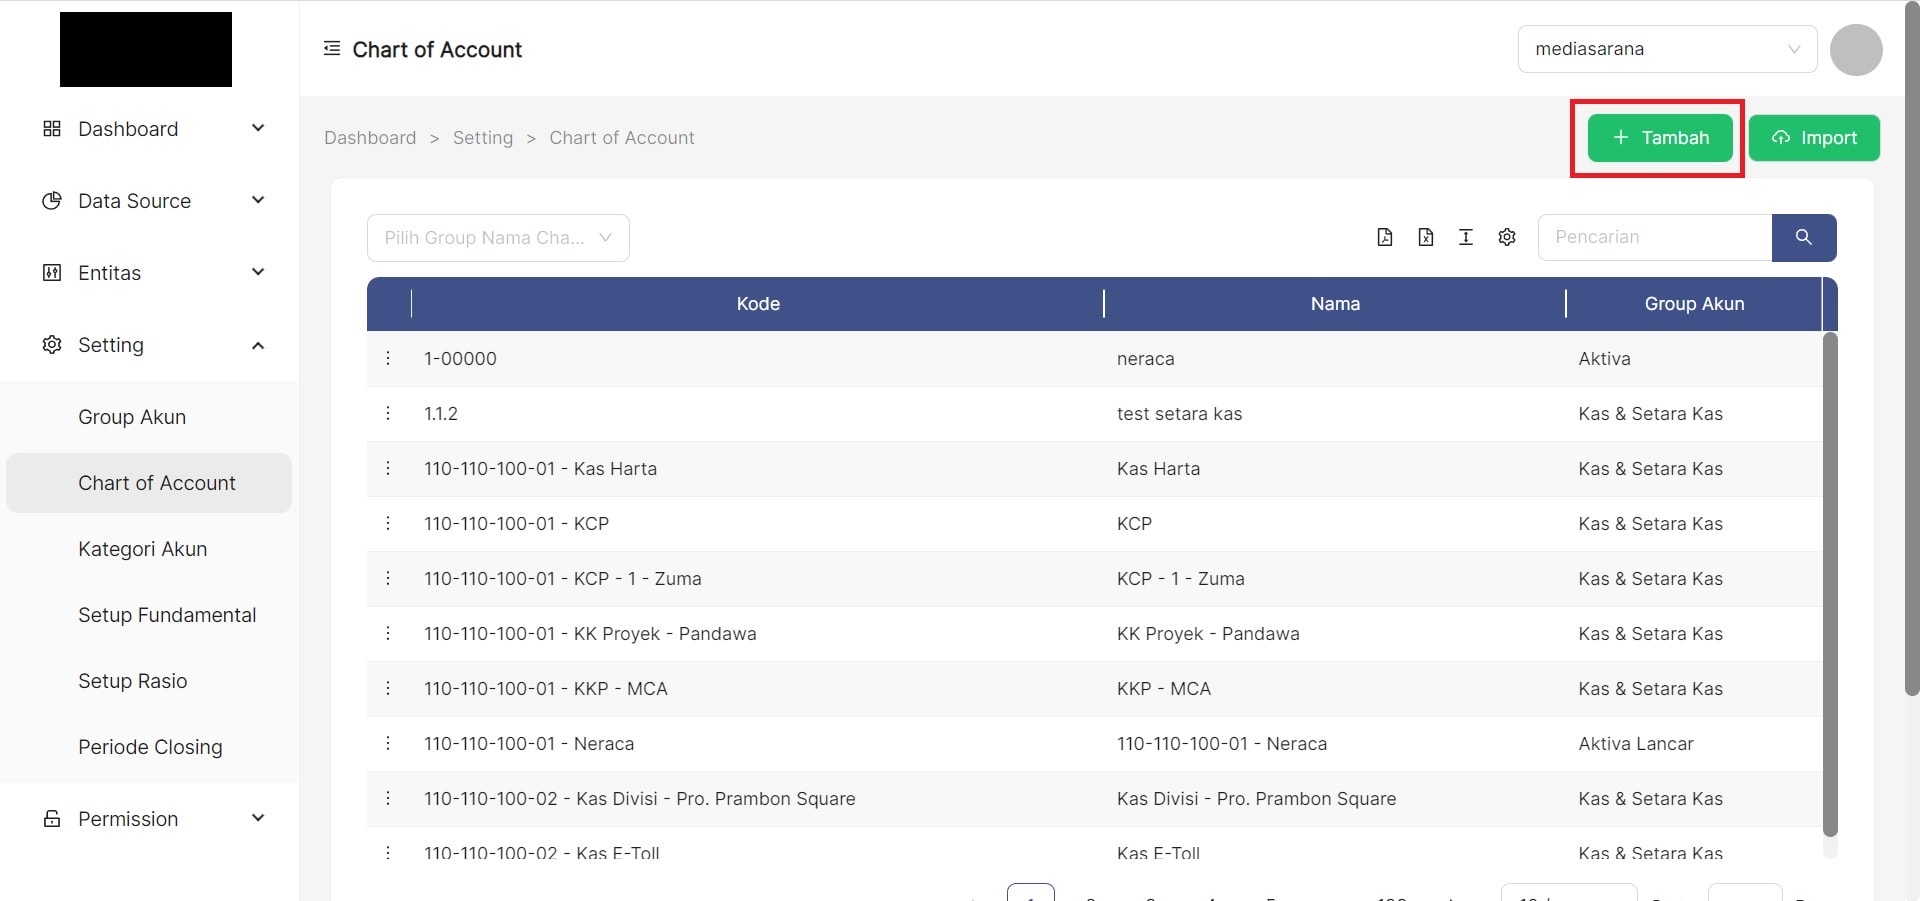Select Periode Closing in sidebar

pyautogui.click(x=150, y=747)
